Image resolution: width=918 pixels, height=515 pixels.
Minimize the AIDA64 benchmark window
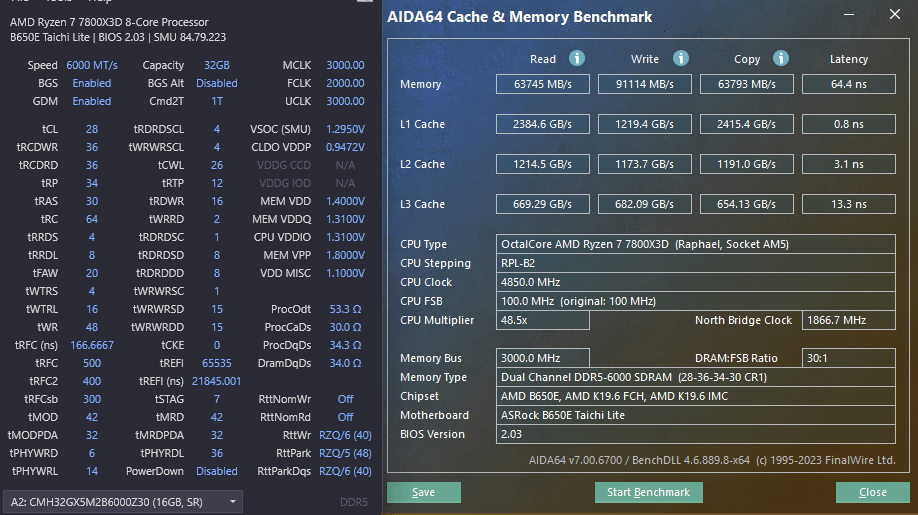pos(848,14)
